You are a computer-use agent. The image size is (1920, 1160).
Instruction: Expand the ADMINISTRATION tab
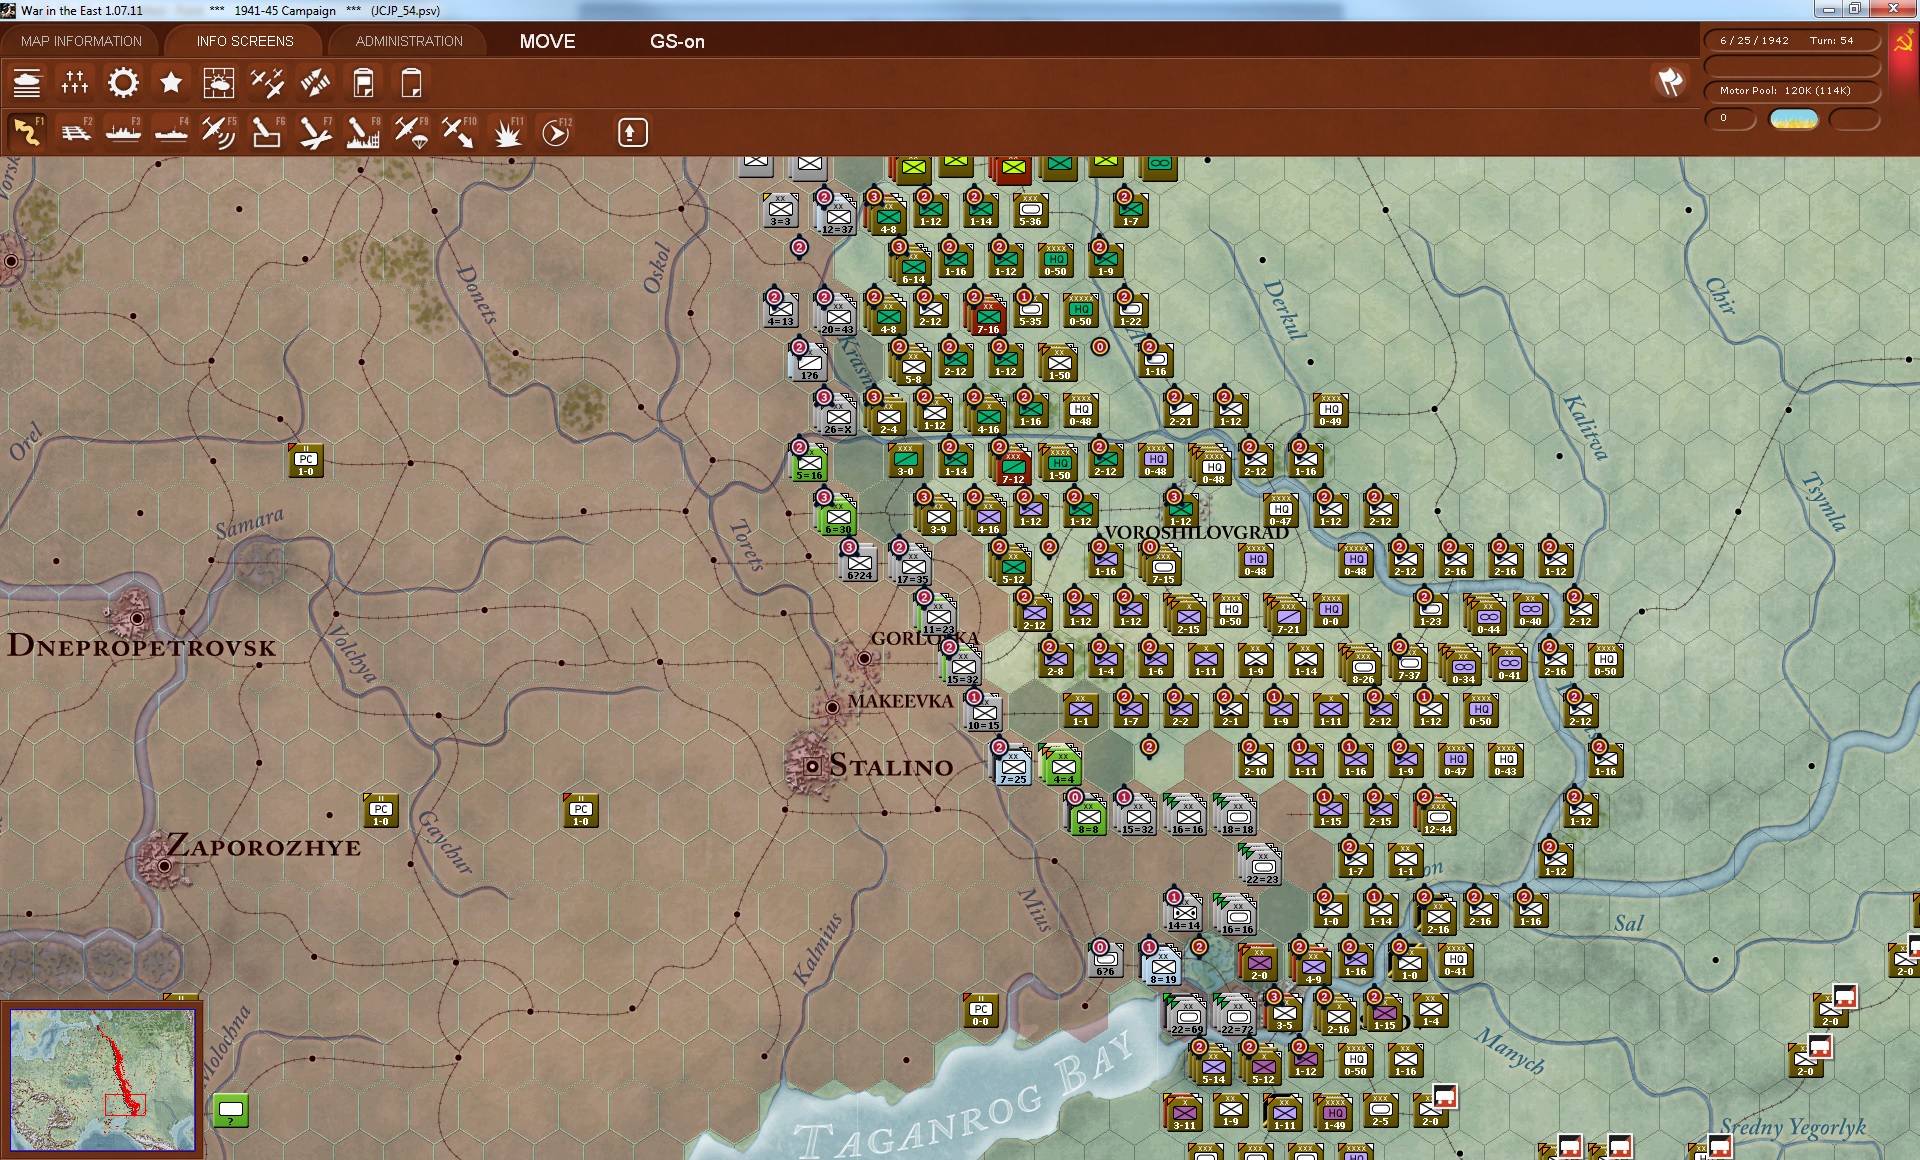pyautogui.click(x=409, y=41)
